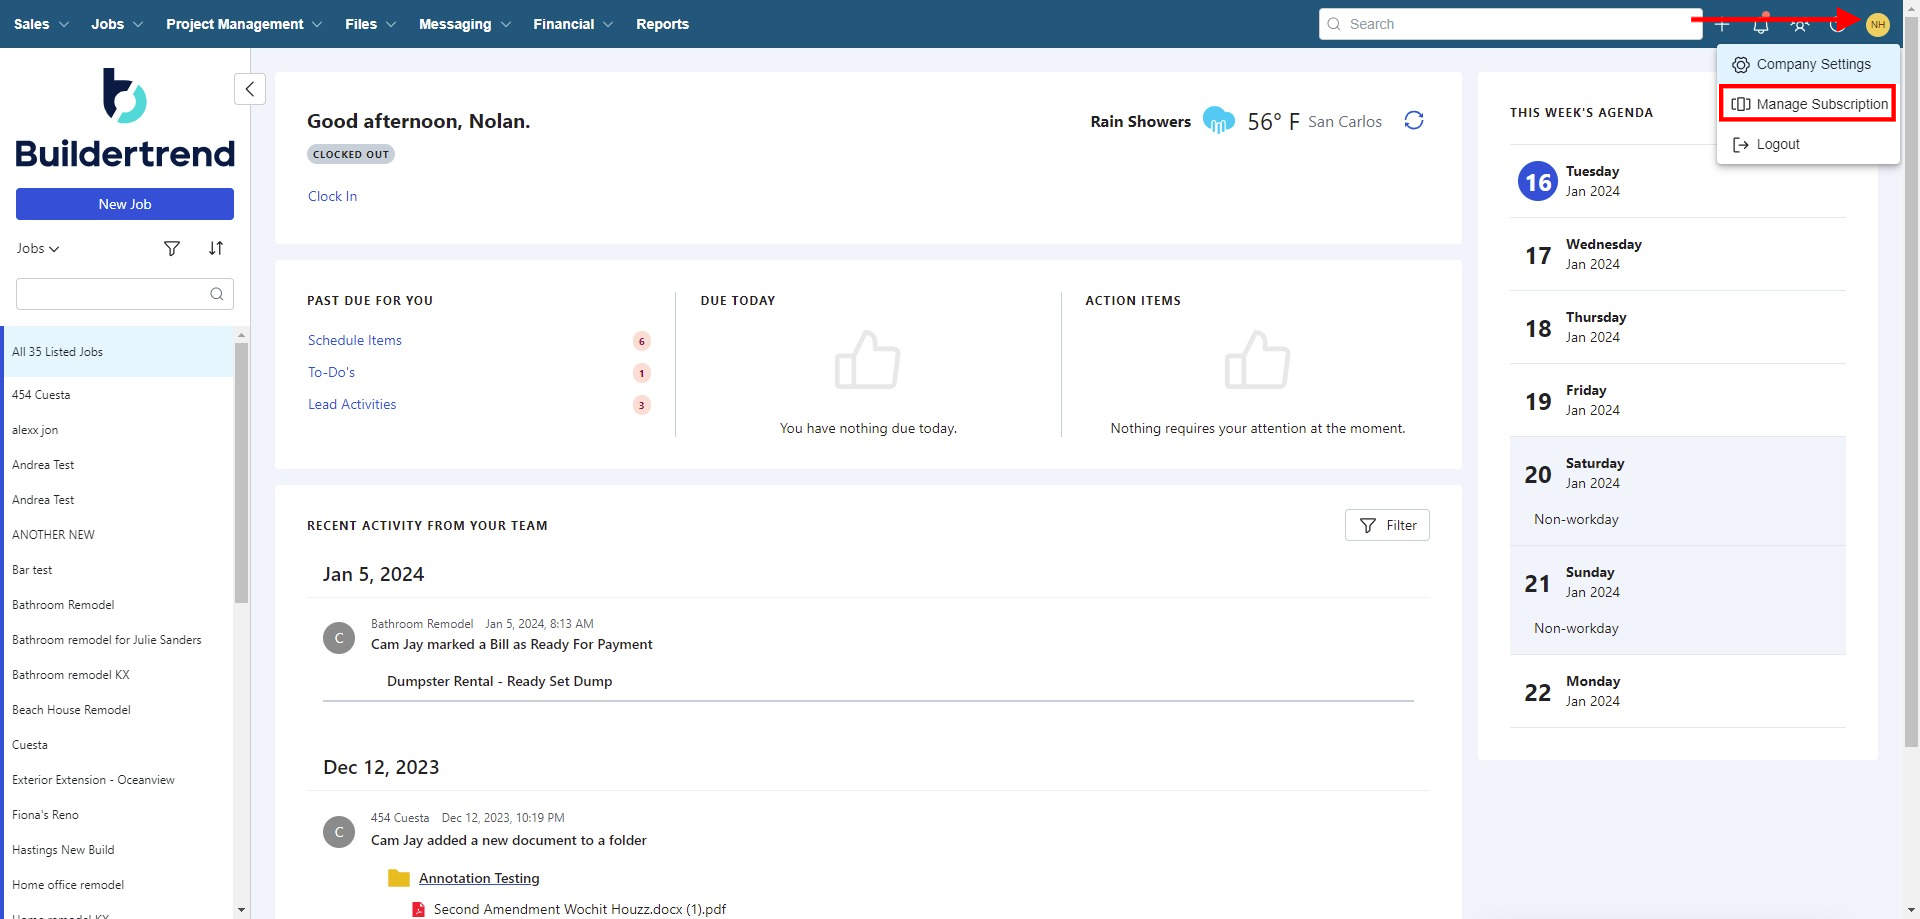Click the contacts people icon in header
Viewport: 1920px width, 919px height.
coord(1800,24)
